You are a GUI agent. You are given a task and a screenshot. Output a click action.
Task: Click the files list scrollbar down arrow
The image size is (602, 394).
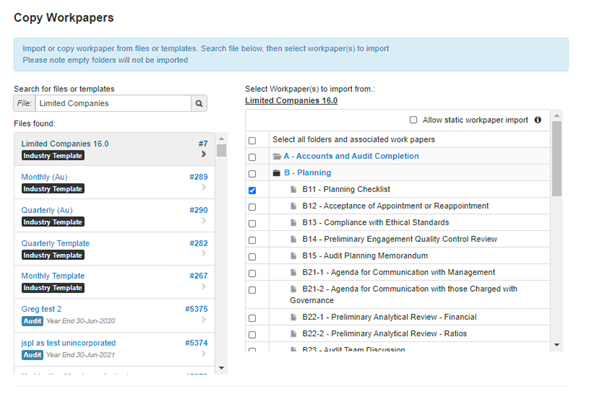(x=222, y=368)
